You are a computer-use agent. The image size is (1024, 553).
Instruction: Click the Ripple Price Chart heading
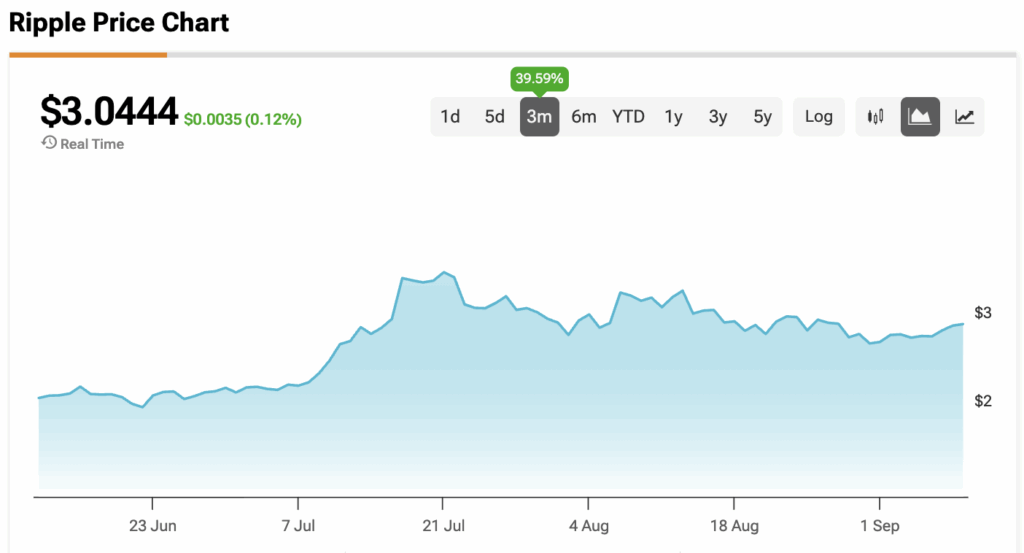click(x=119, y=22)
